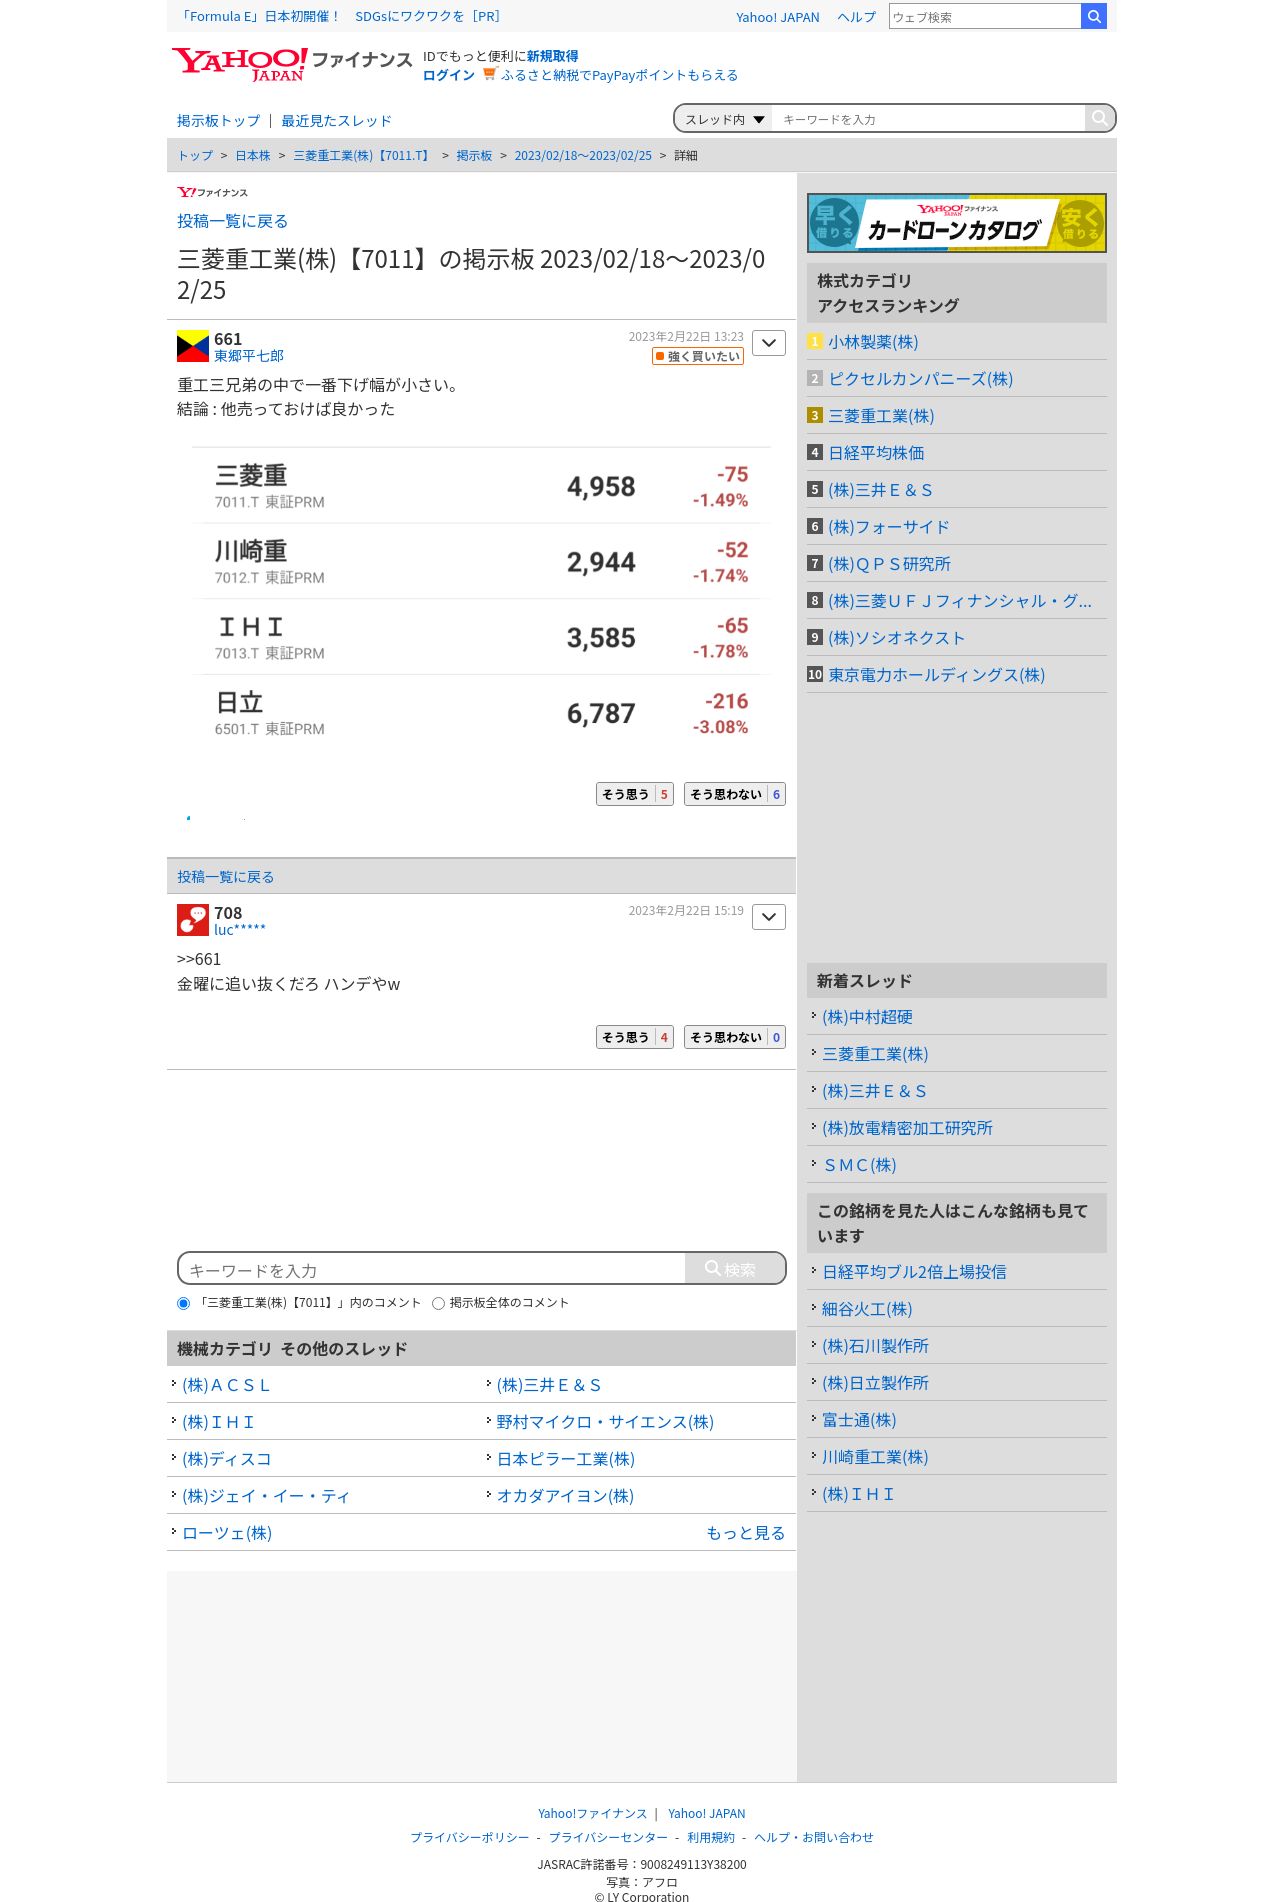Click the thread search magnifier icon
This screenshot has height=1902, width=1284.
(1099, 118)
